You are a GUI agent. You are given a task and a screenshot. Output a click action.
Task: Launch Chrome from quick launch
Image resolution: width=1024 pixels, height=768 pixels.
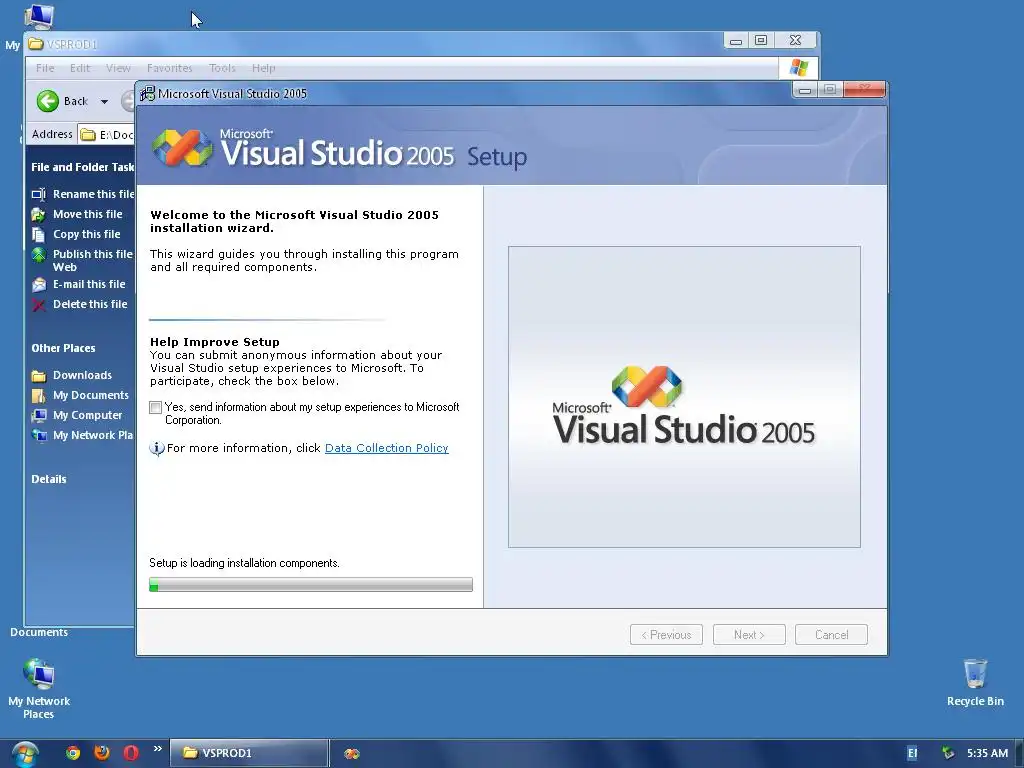[x=73, y=753]
